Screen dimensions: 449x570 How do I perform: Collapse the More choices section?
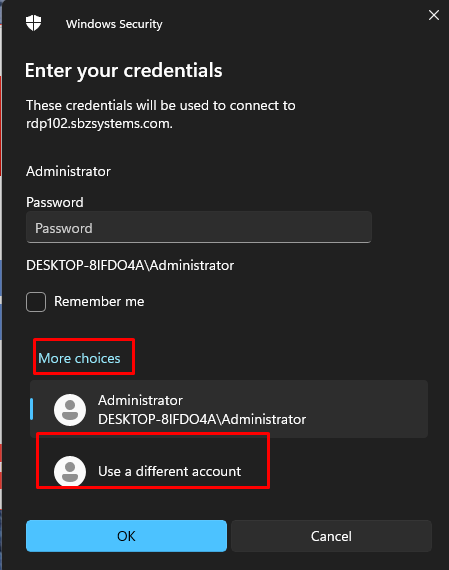[79, 358]
